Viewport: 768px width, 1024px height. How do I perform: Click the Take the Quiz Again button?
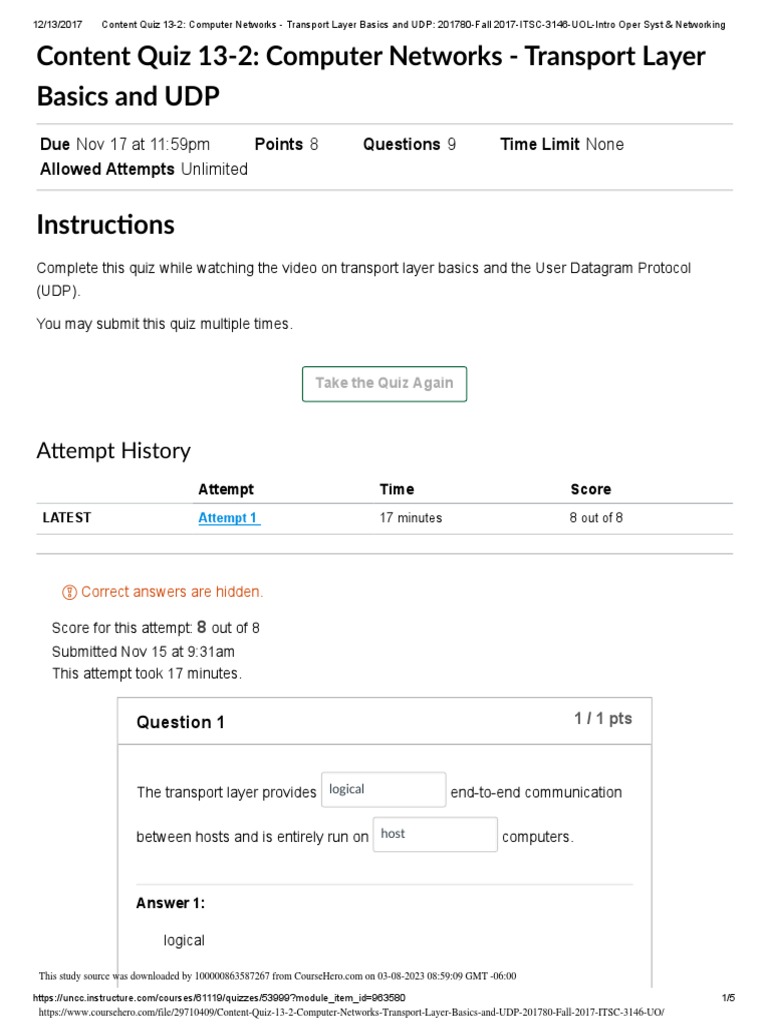(x=384, y=384)
